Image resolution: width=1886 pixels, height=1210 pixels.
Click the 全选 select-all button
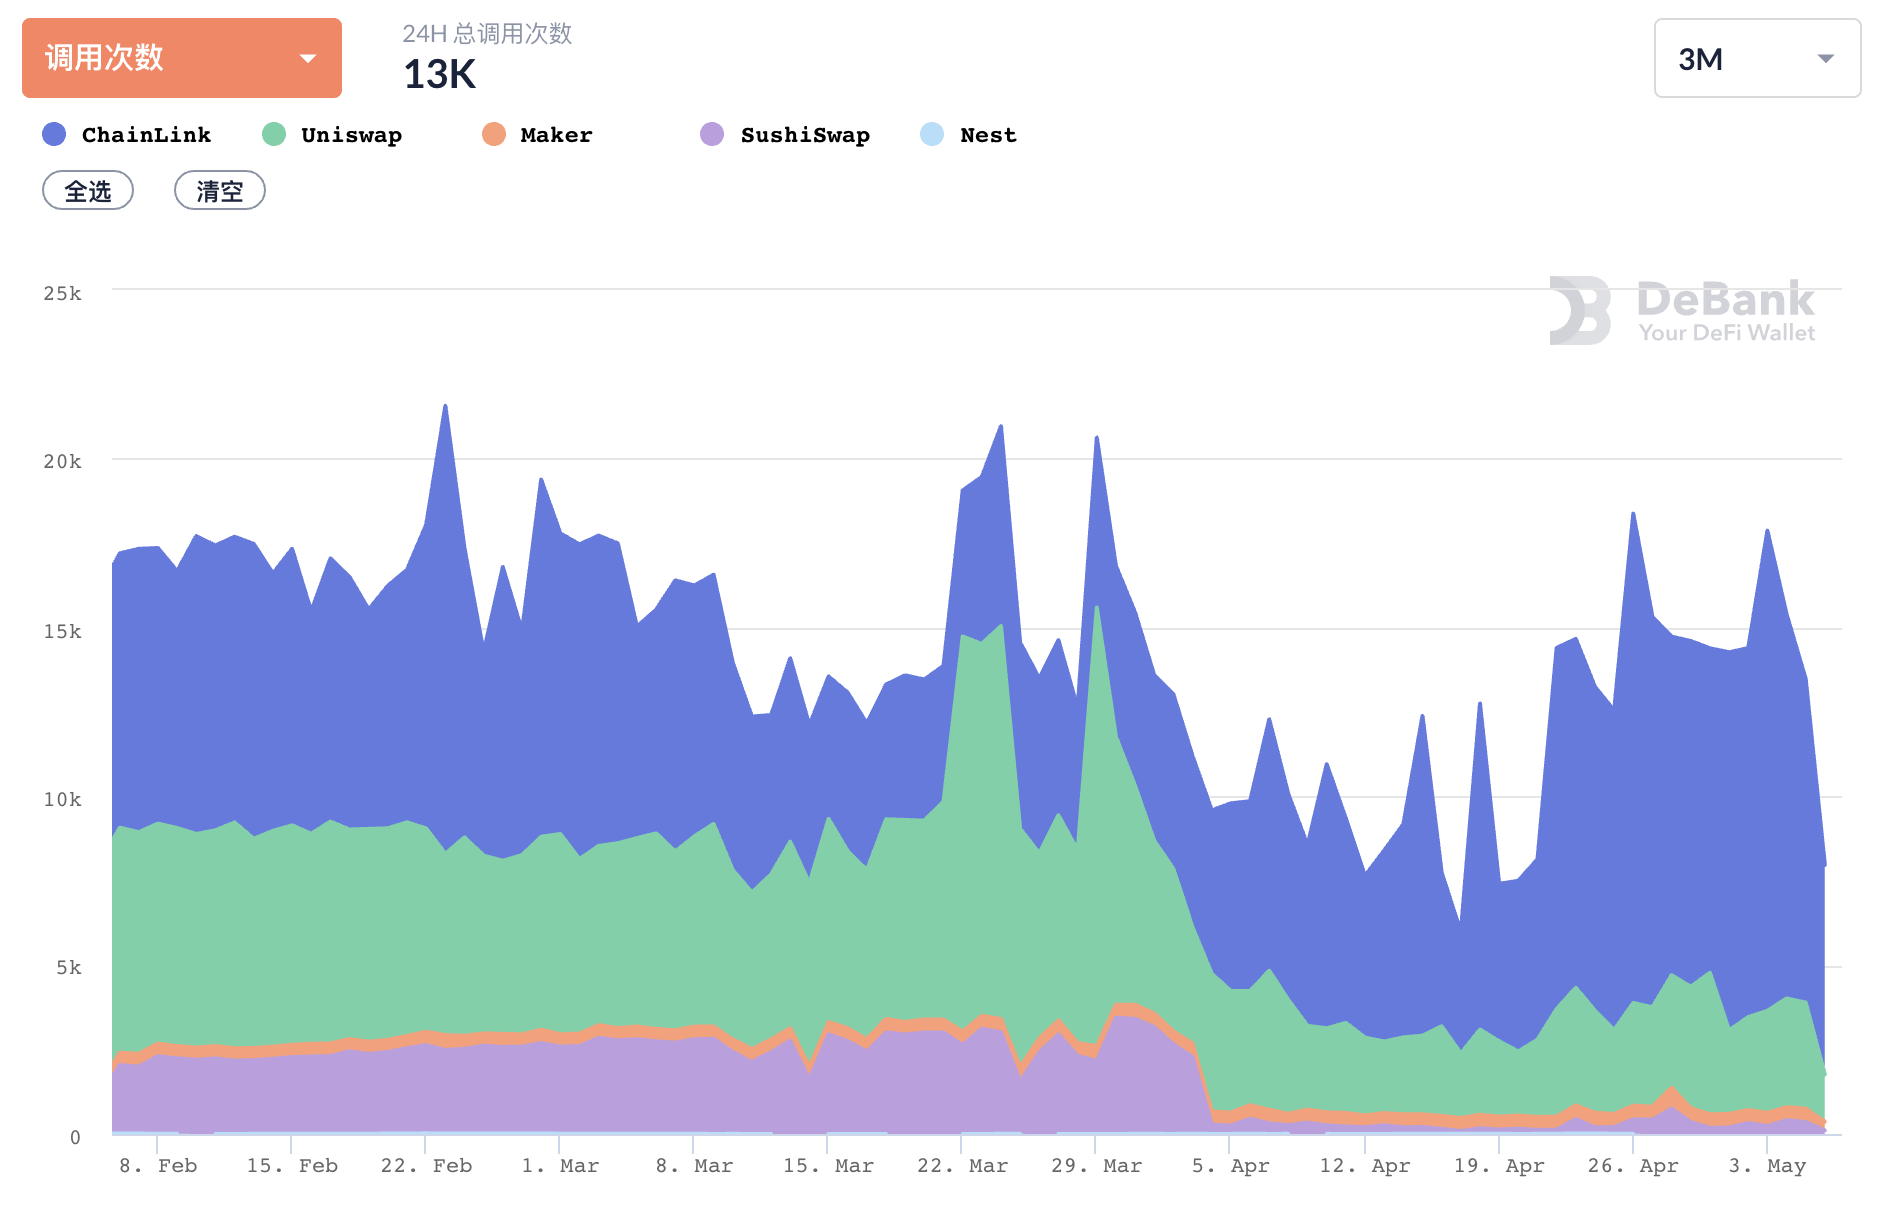(x=88, y=190)
